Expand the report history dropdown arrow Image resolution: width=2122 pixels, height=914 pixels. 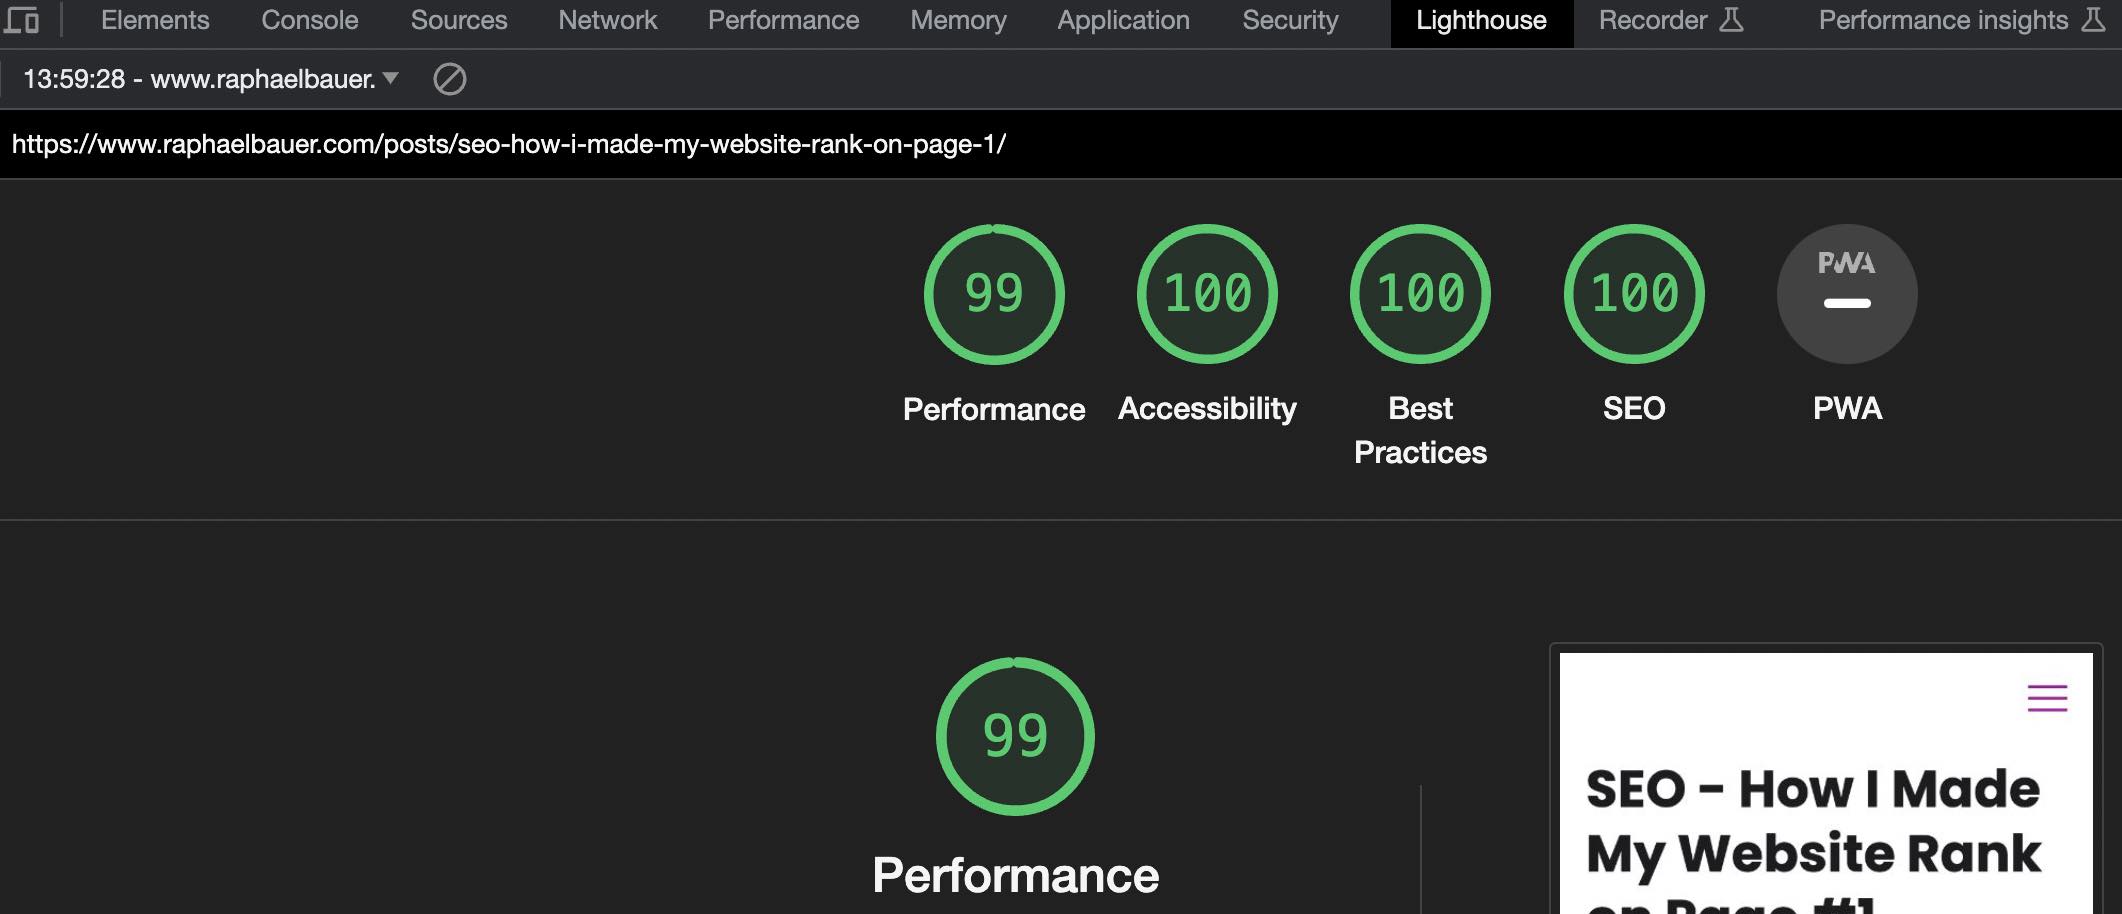click(x=392, y=78)
